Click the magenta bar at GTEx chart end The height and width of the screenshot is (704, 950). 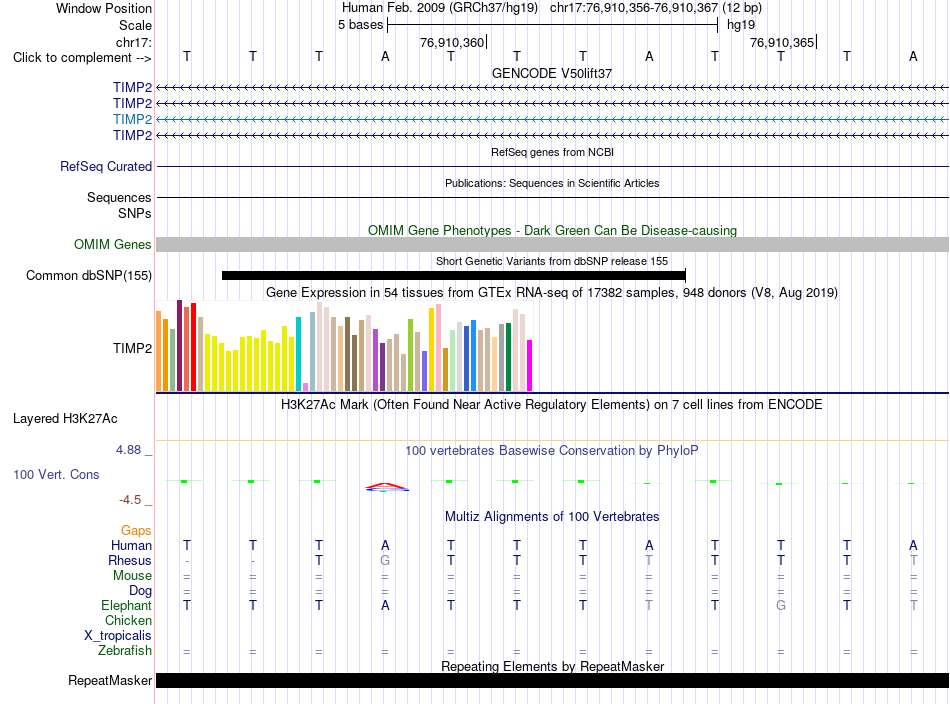coord(530,365)
